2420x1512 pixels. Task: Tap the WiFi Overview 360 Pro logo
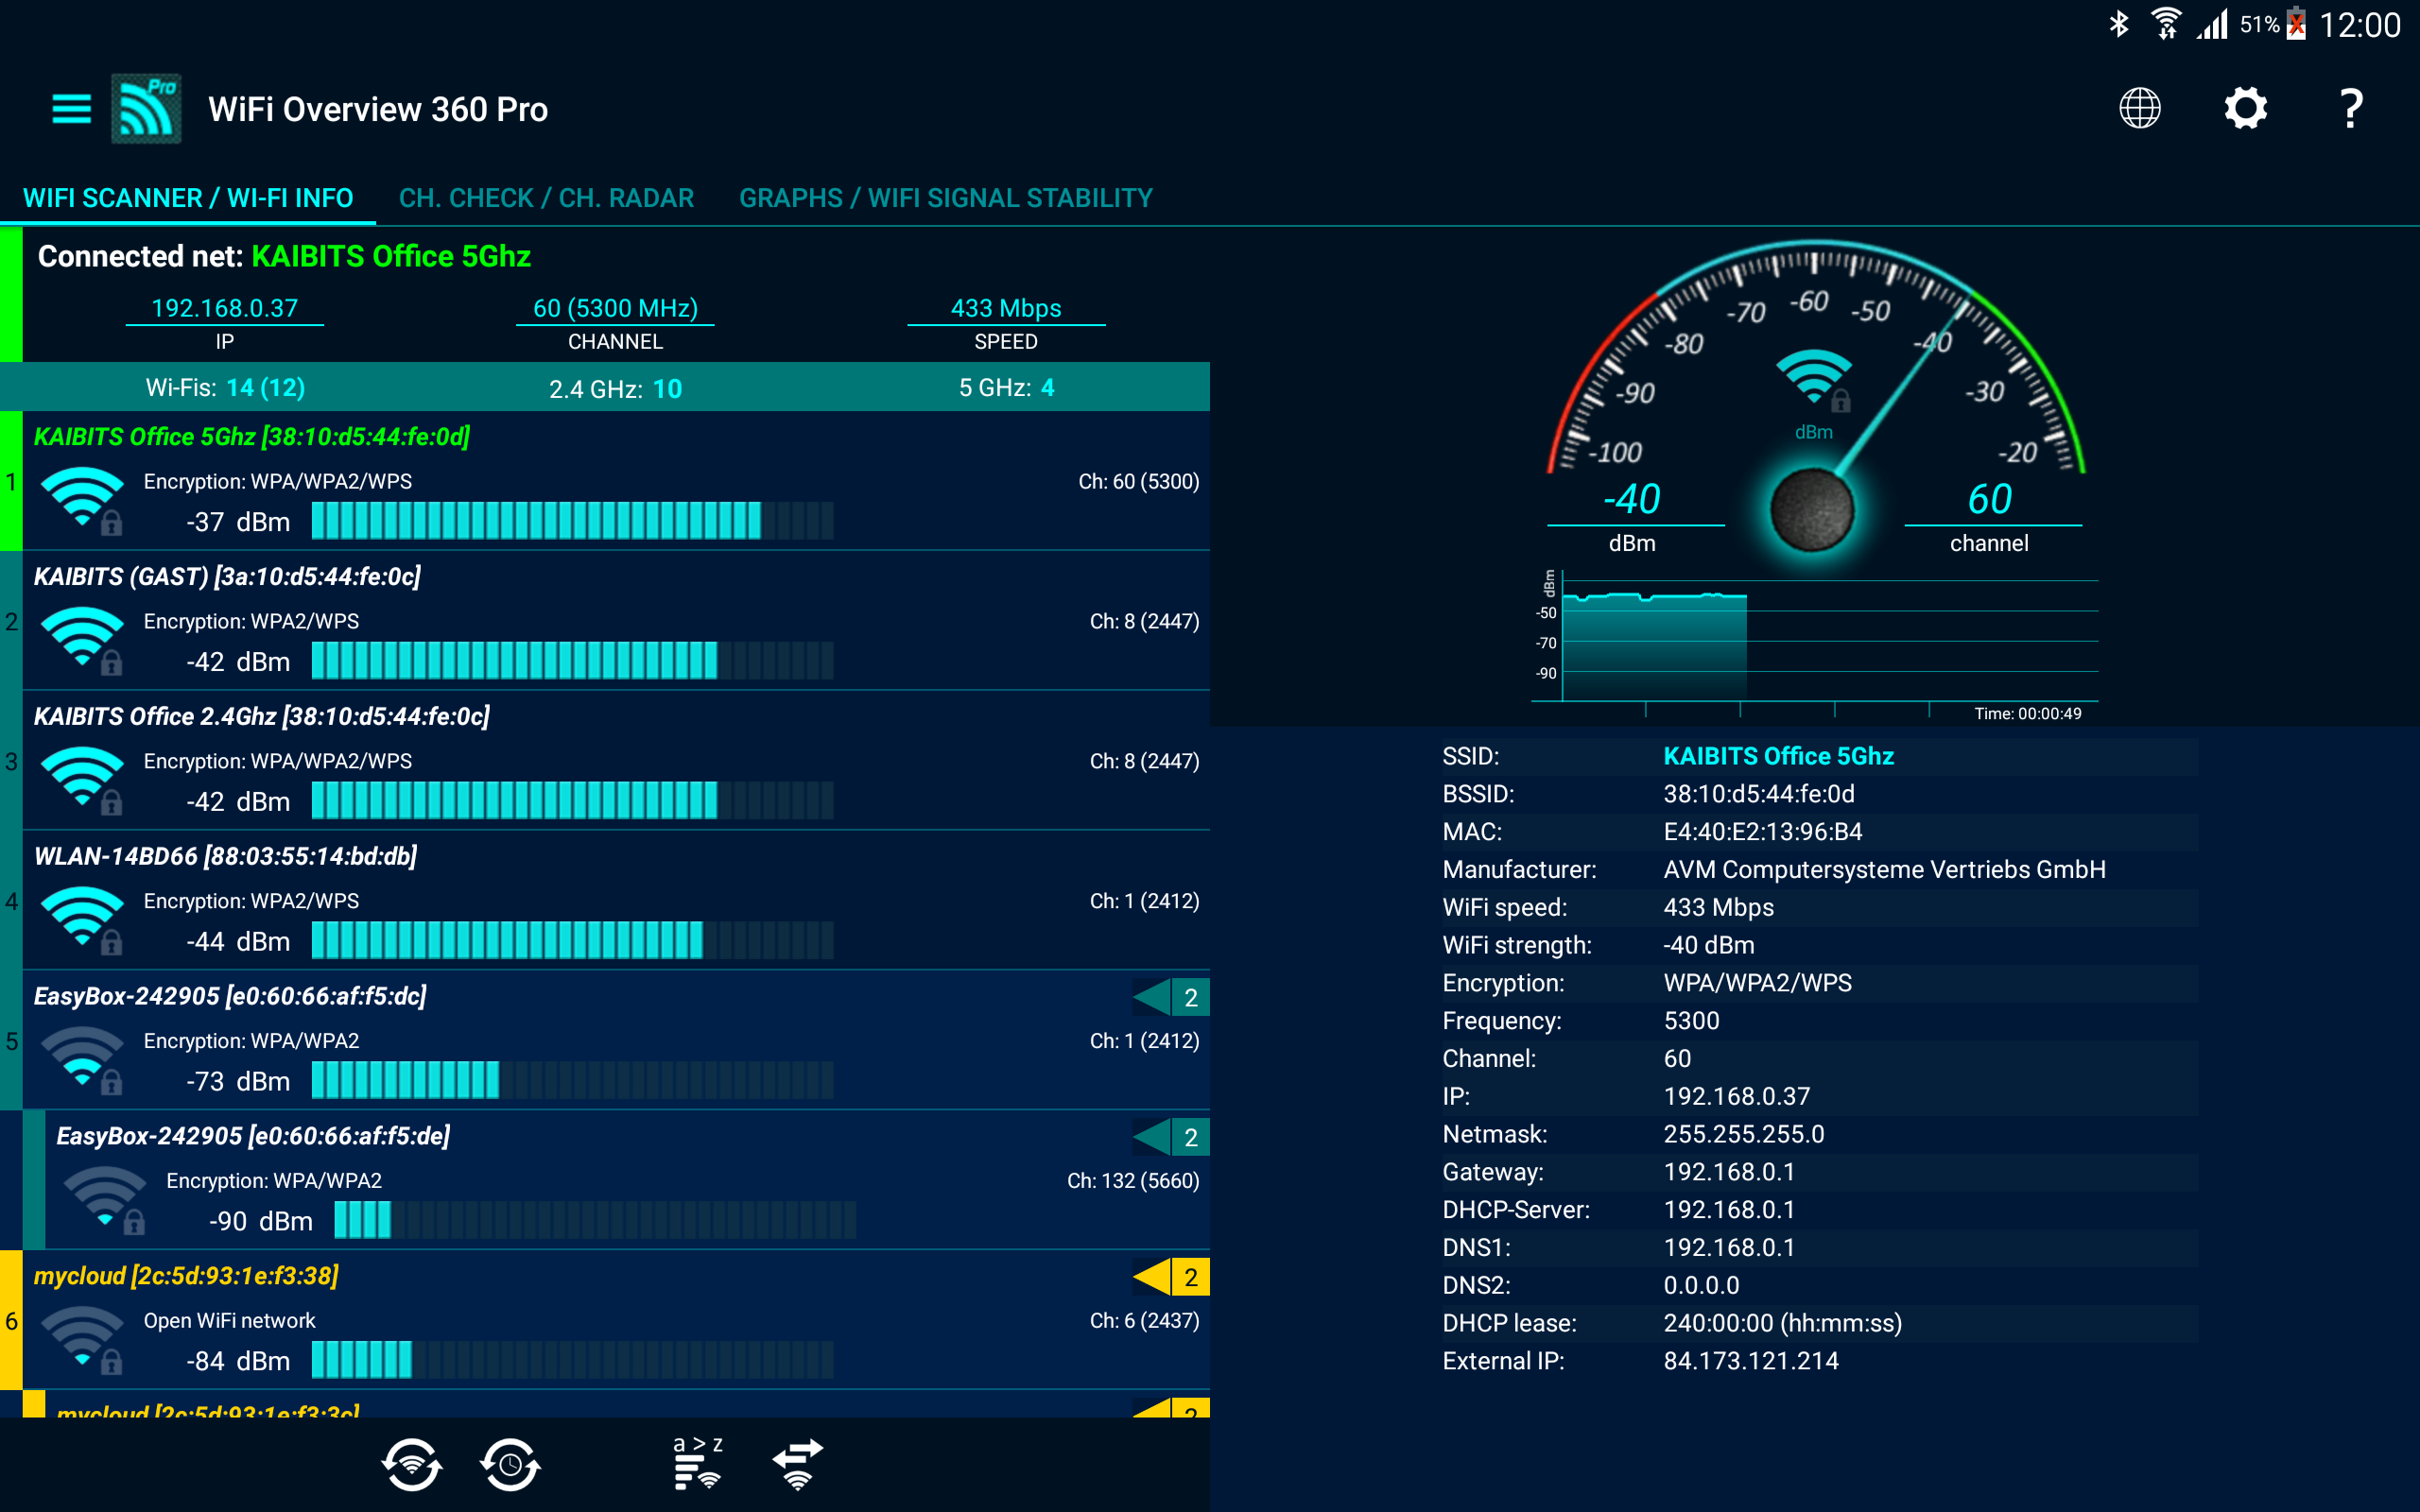pos(146,108)
